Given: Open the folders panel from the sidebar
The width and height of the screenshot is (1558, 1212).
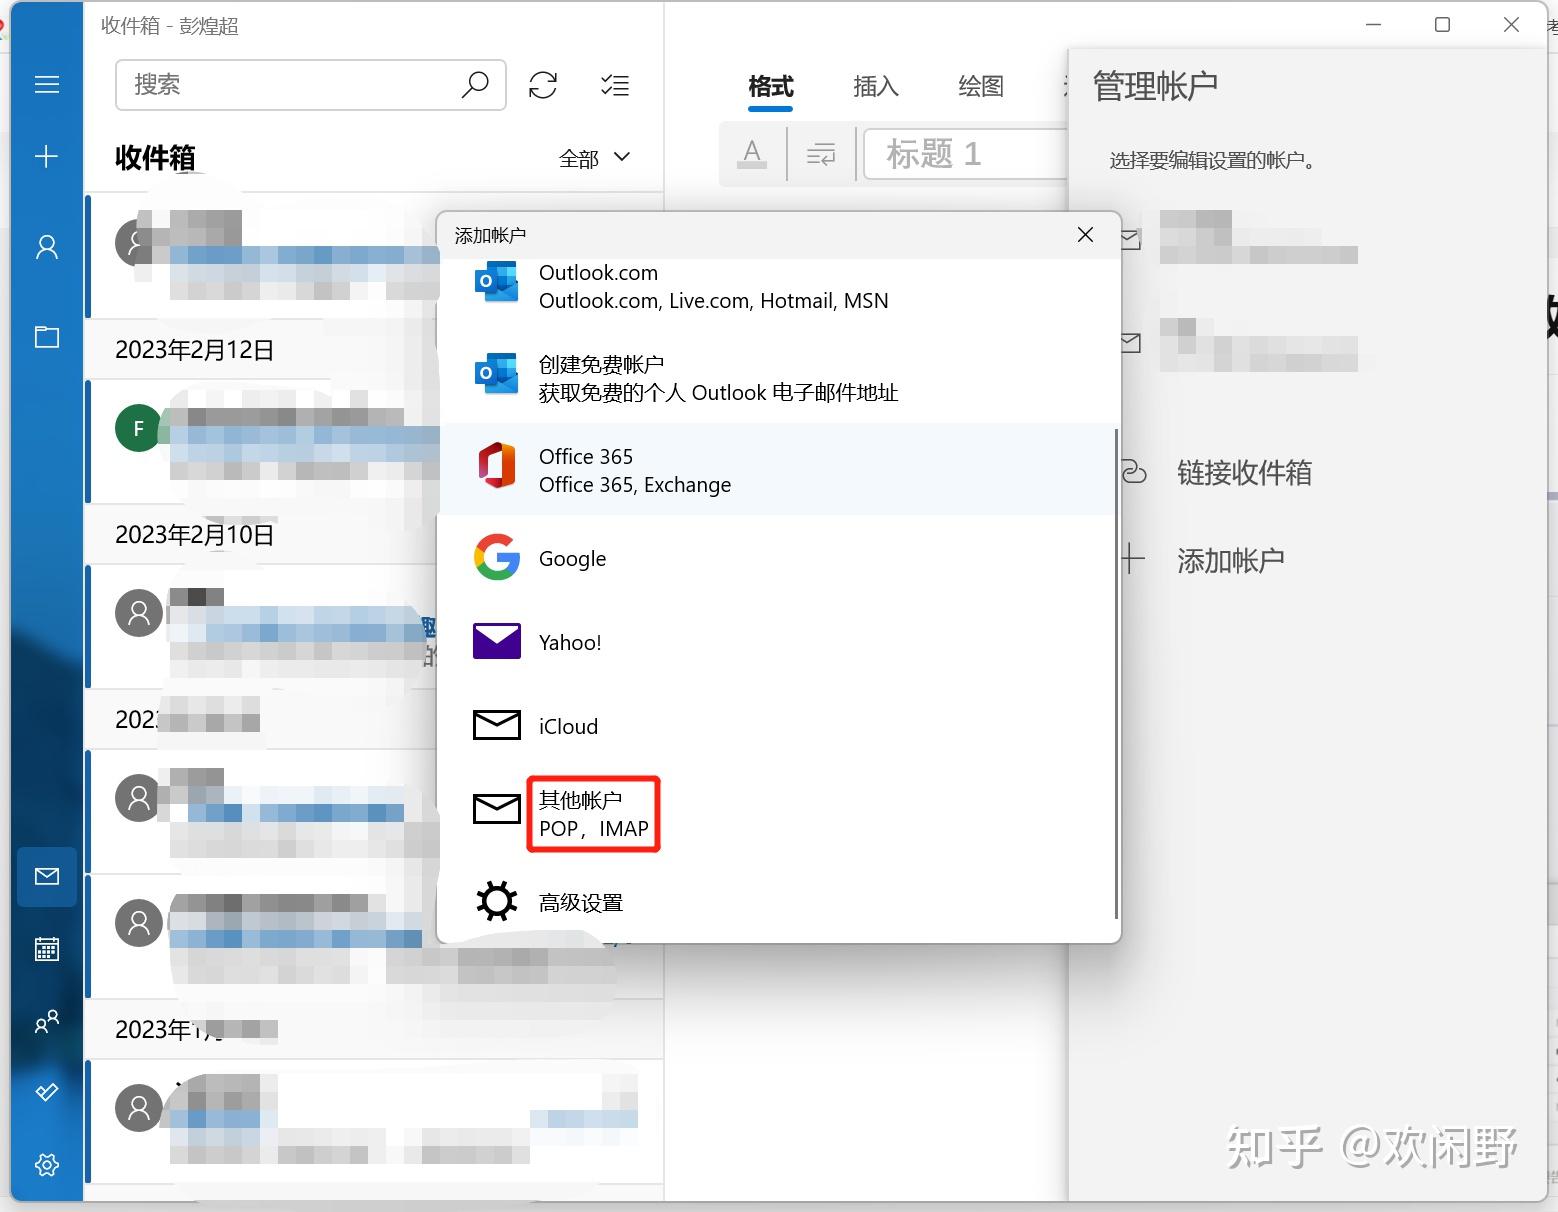Looking at the screenshot, I should [46, 337].
